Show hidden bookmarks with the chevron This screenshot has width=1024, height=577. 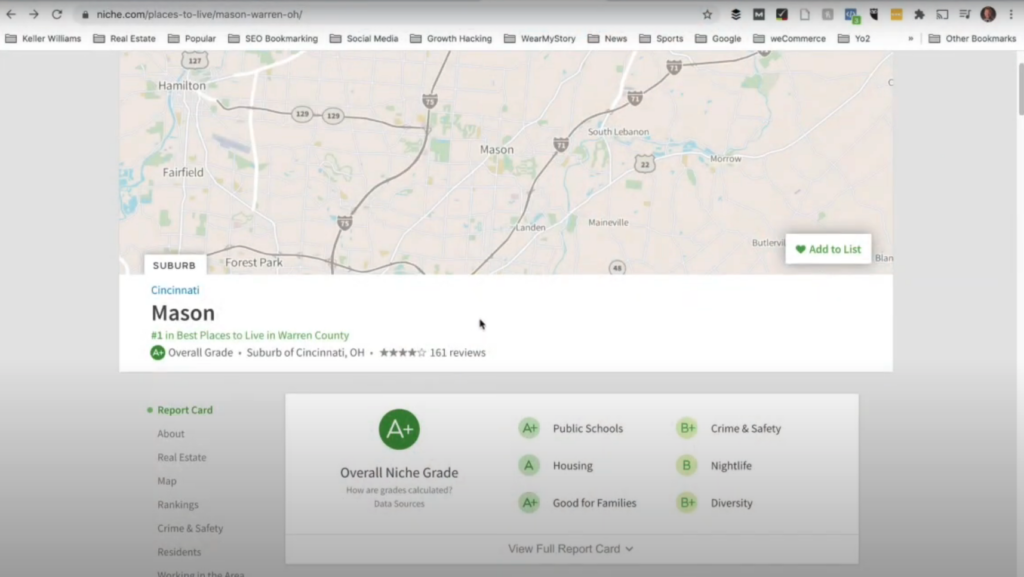click(x=910, y=39)
